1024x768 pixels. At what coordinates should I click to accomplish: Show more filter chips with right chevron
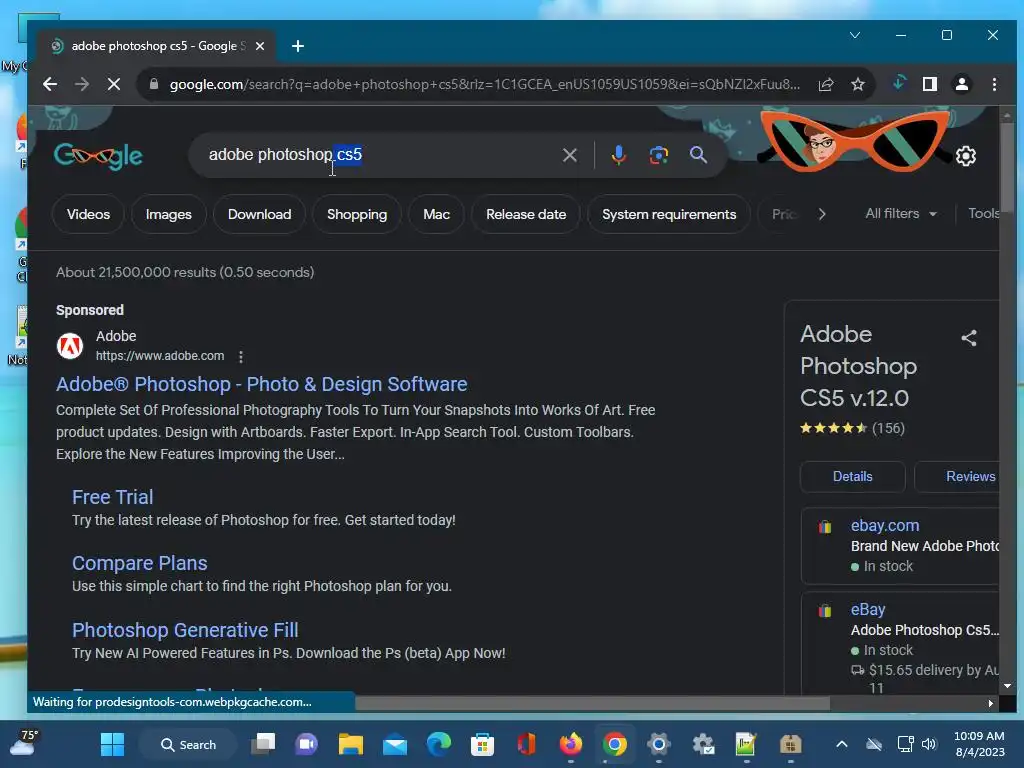click(822, 214)
